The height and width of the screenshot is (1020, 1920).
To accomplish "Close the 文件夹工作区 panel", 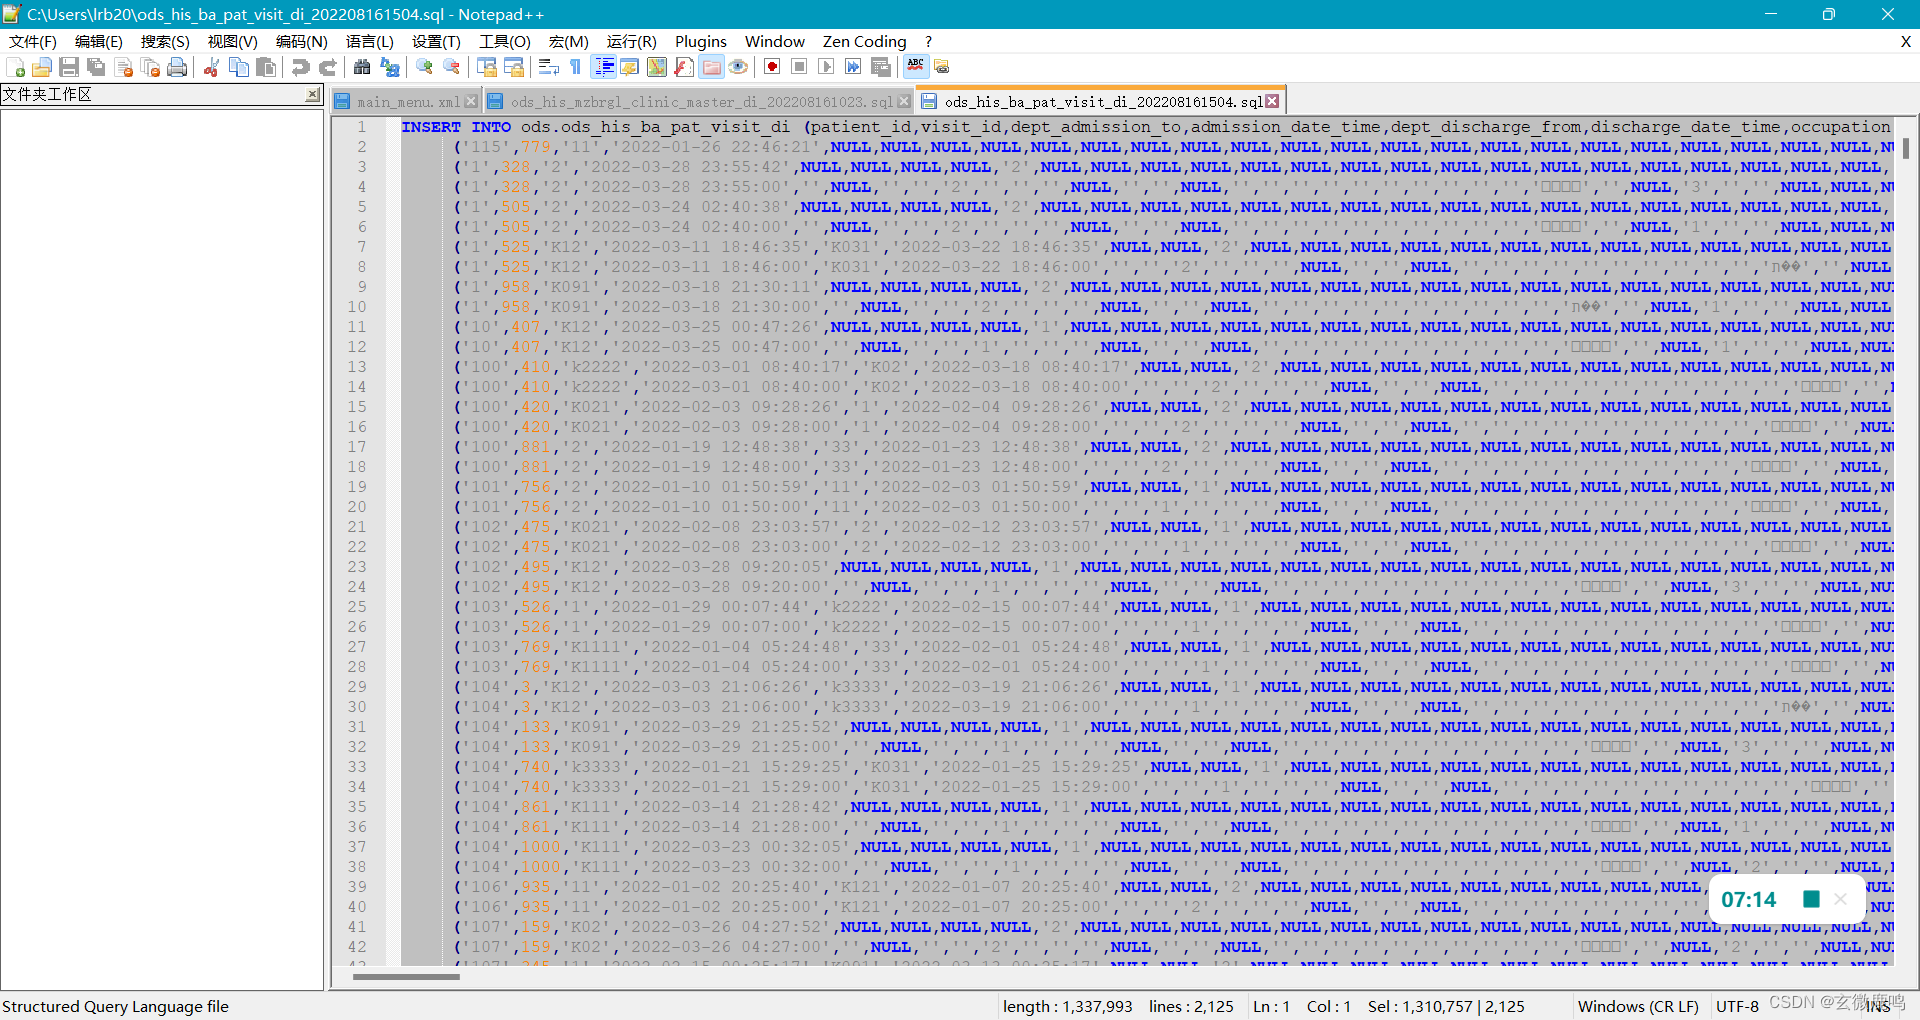I will click(313, 94).
